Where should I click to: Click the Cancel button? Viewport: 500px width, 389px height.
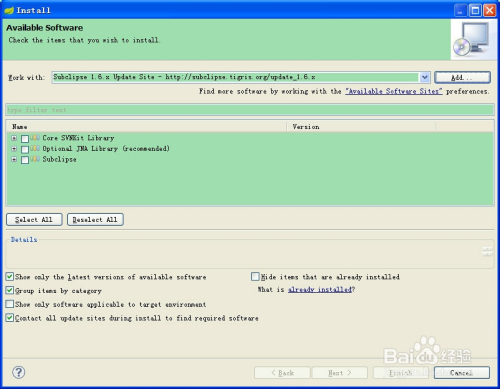(462, 373)
